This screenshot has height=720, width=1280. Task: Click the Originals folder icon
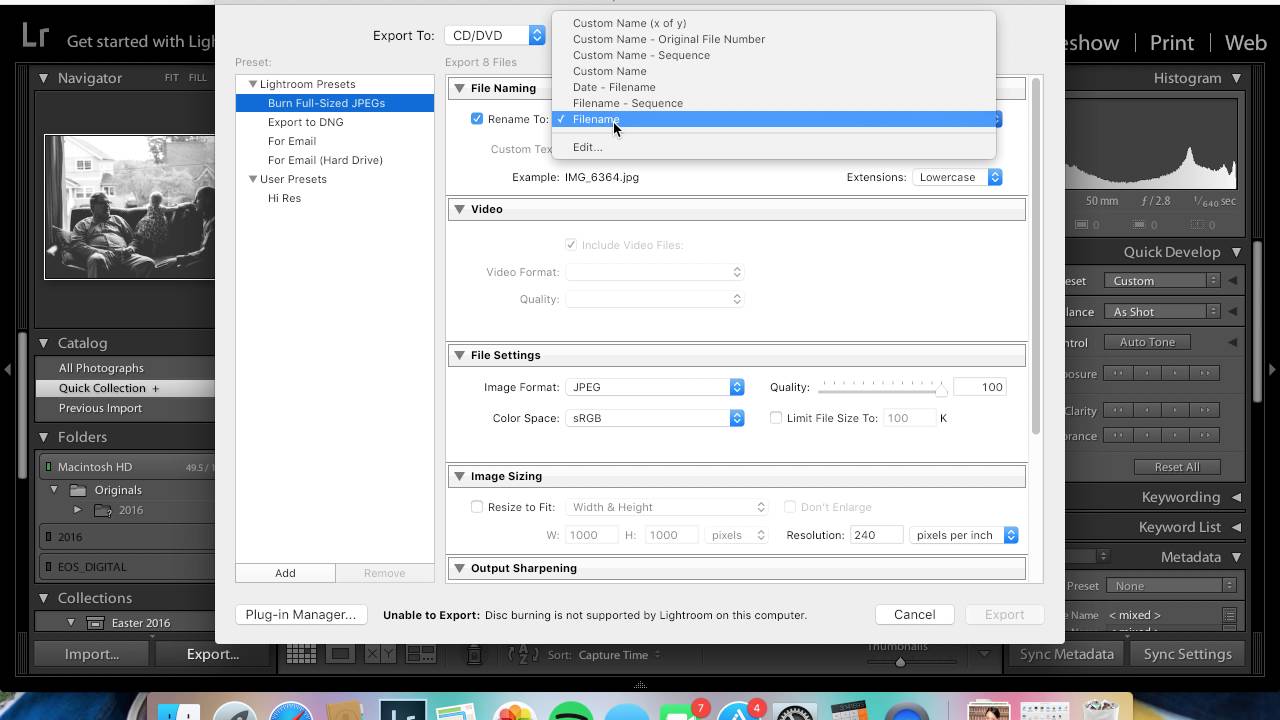[78, 490]
